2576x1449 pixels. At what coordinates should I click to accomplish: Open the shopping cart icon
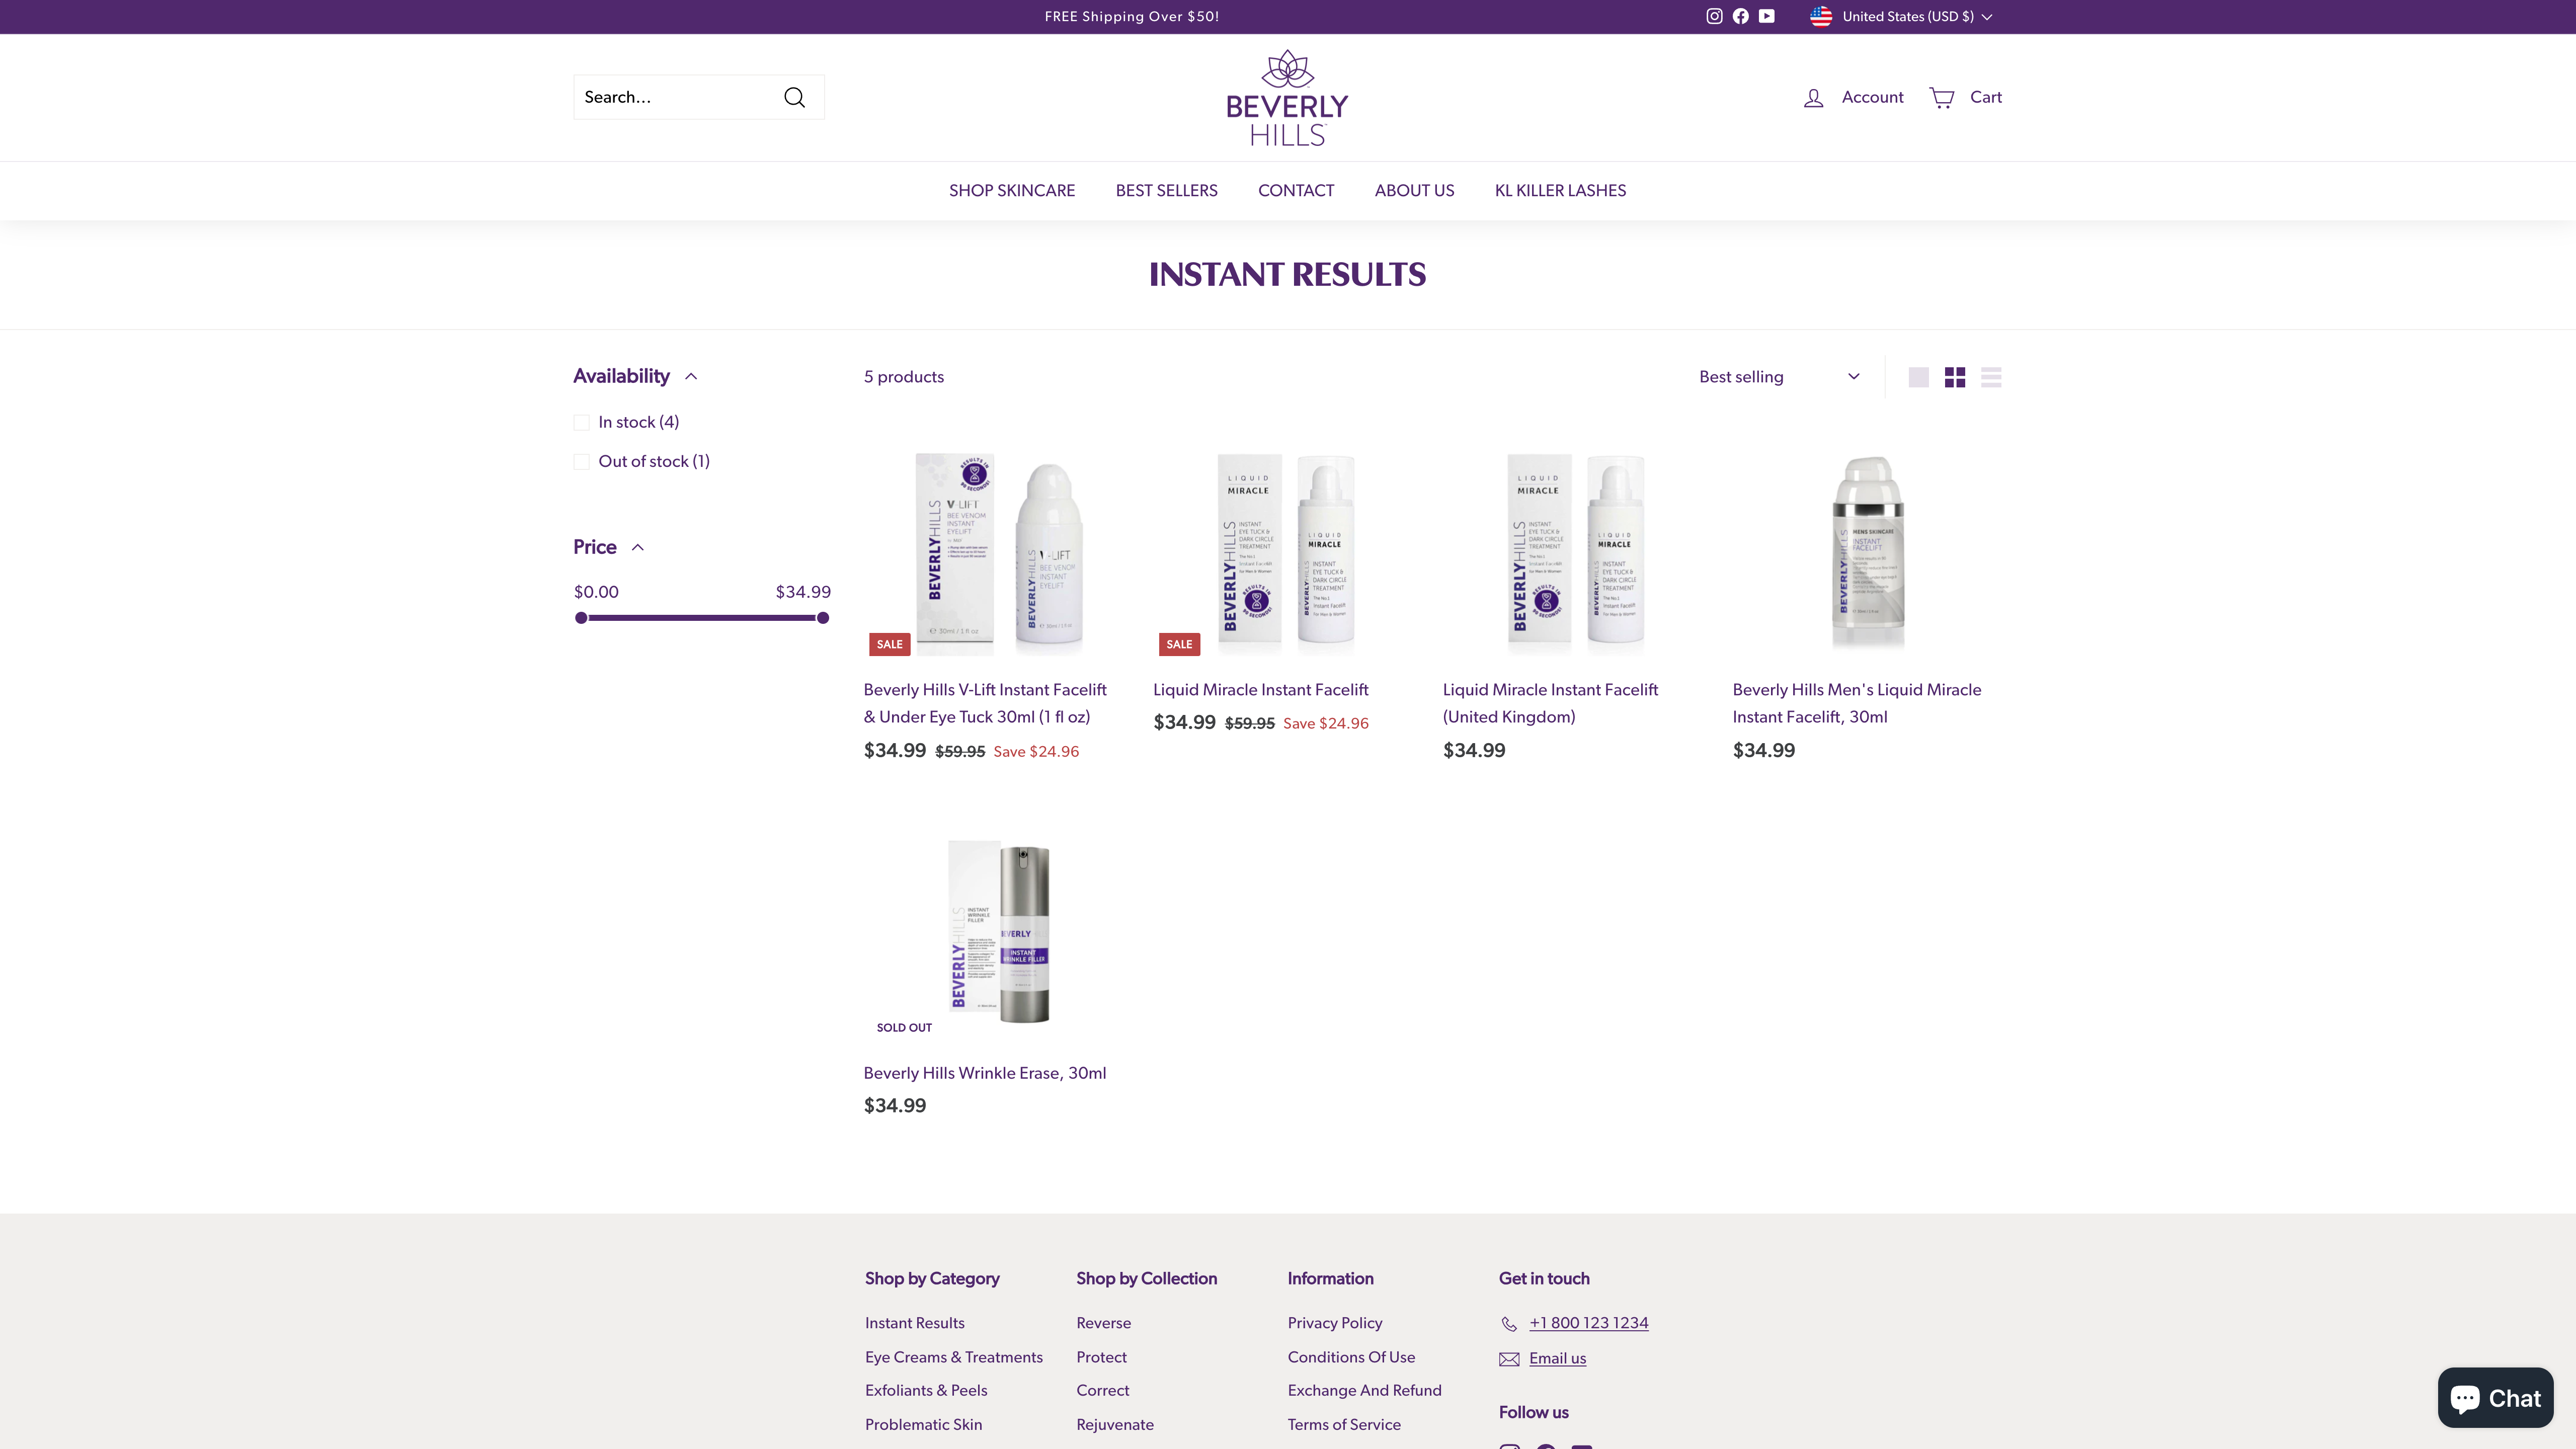click(1942, 97)
